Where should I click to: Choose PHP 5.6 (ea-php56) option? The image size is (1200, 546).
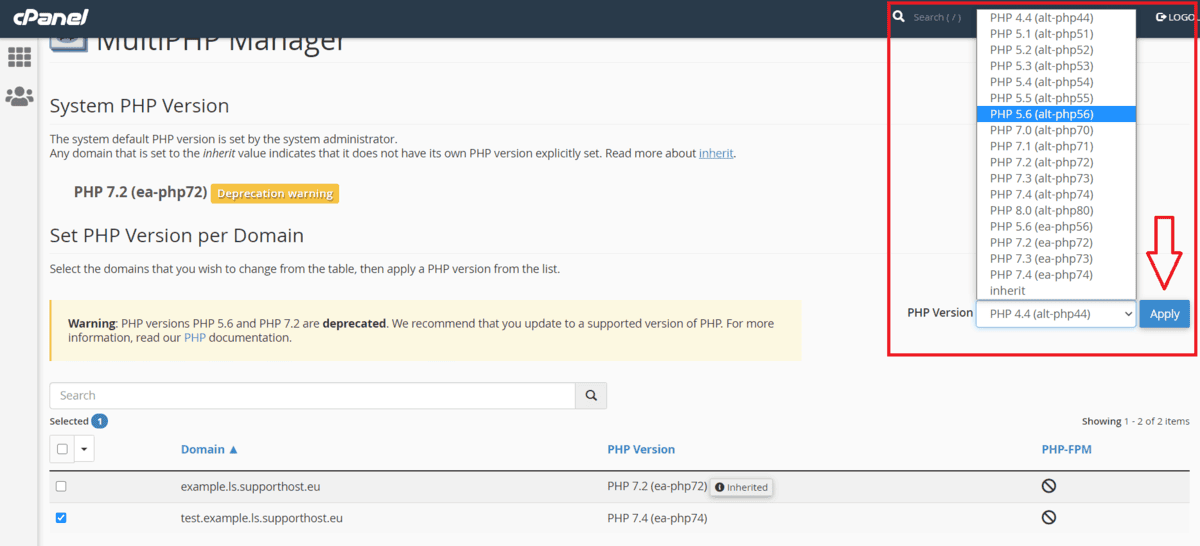click(1056, 226)
